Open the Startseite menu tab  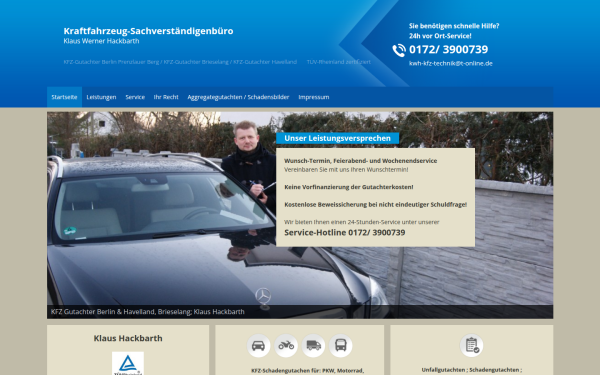[64, 97]
